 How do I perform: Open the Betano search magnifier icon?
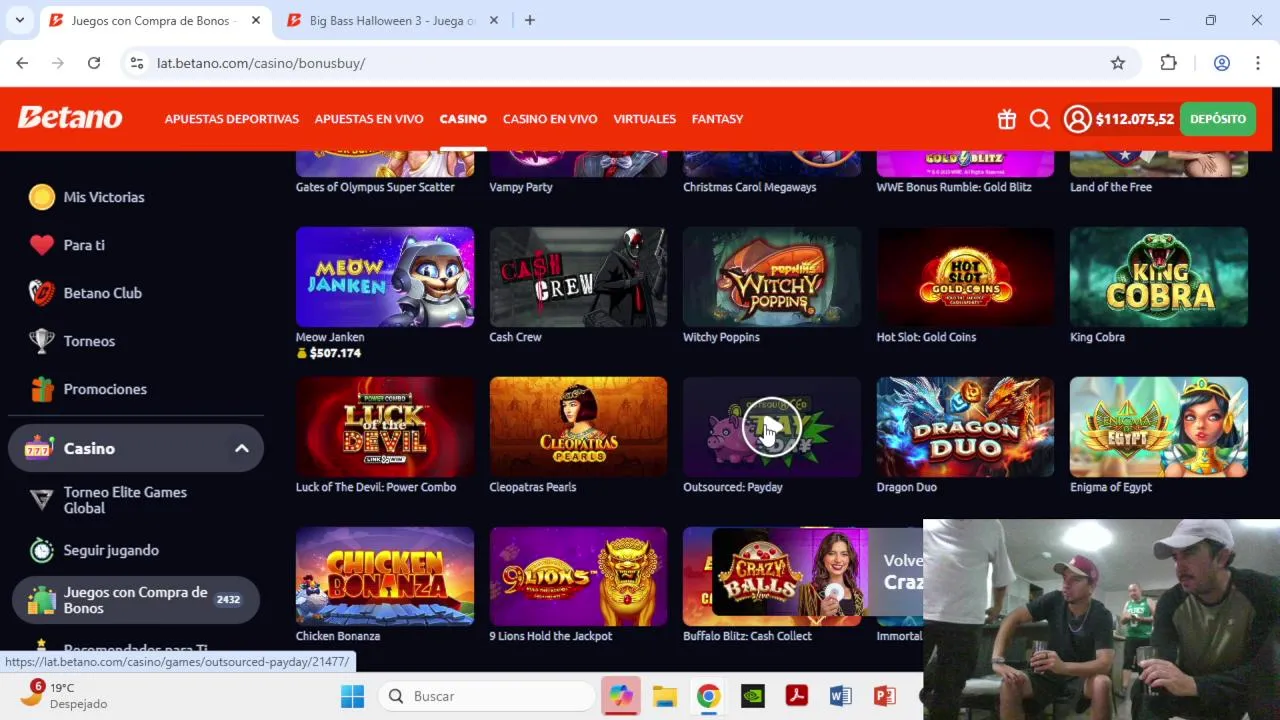click(x=1040, y=119)
